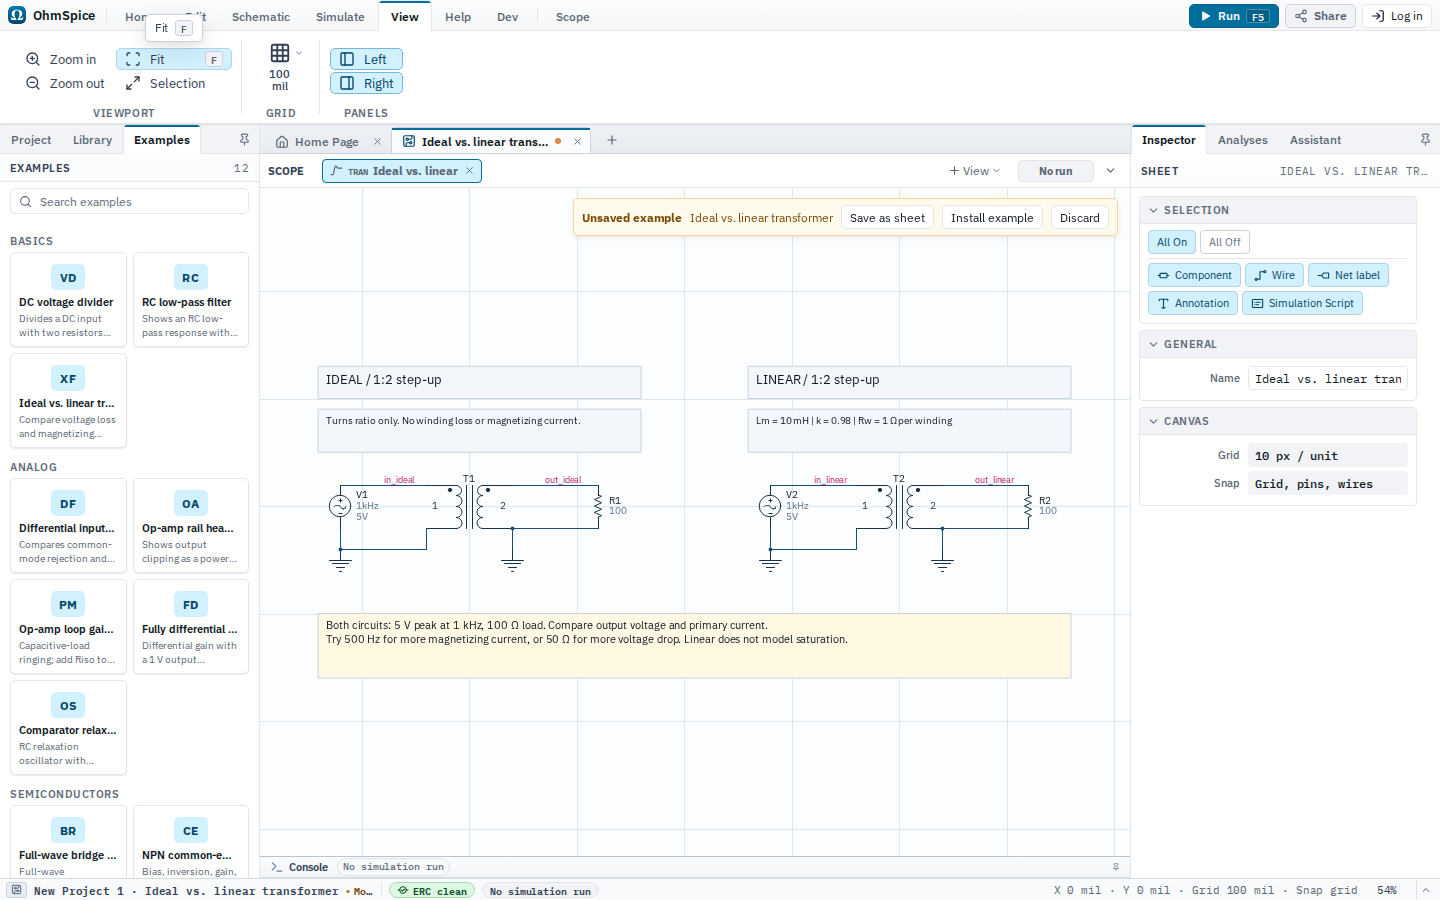Click the OhmSpice logo icon
Viewport: 1440px width, 900px height.
point(17,15)
